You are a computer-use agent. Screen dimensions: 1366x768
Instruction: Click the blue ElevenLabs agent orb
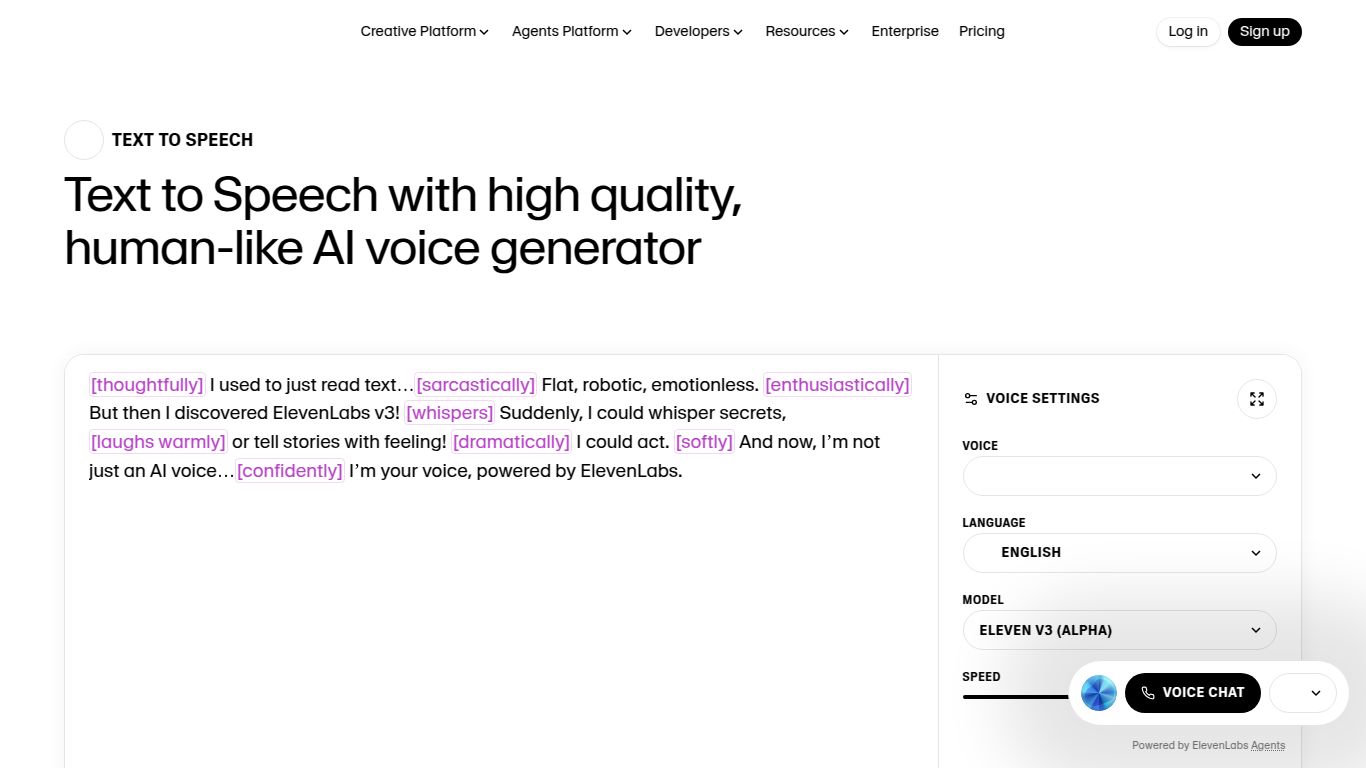[1098, 692]
